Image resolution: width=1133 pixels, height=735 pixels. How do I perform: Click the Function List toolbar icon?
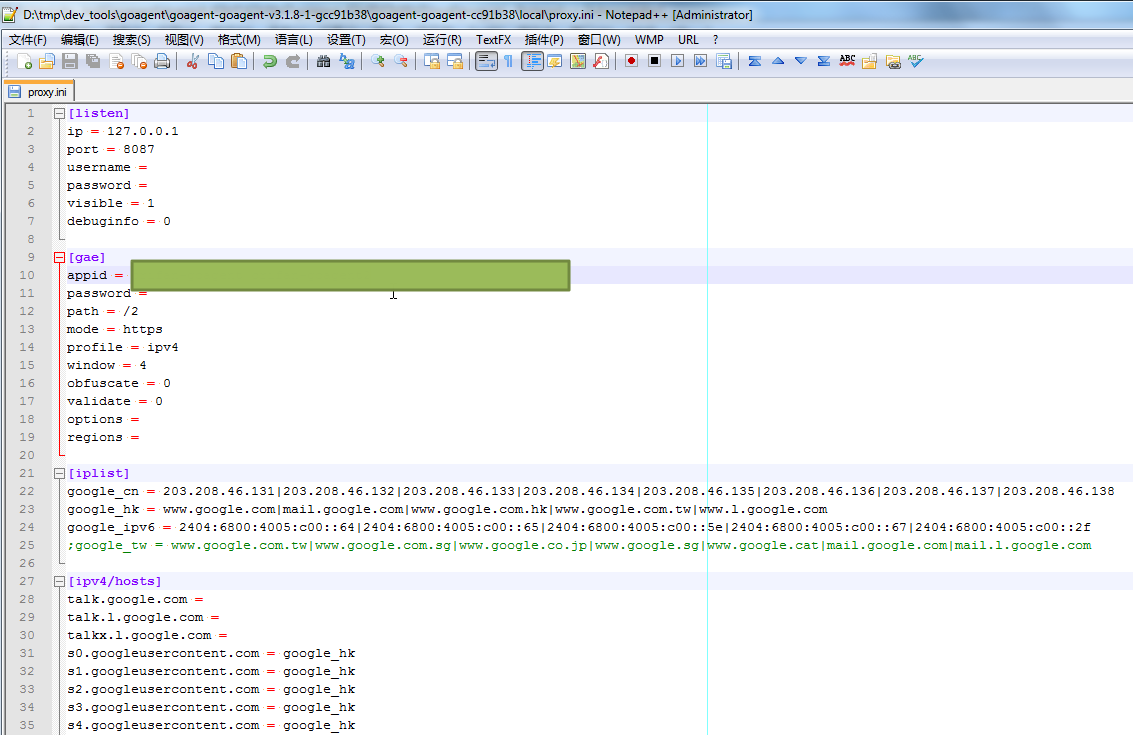[601, 61]
